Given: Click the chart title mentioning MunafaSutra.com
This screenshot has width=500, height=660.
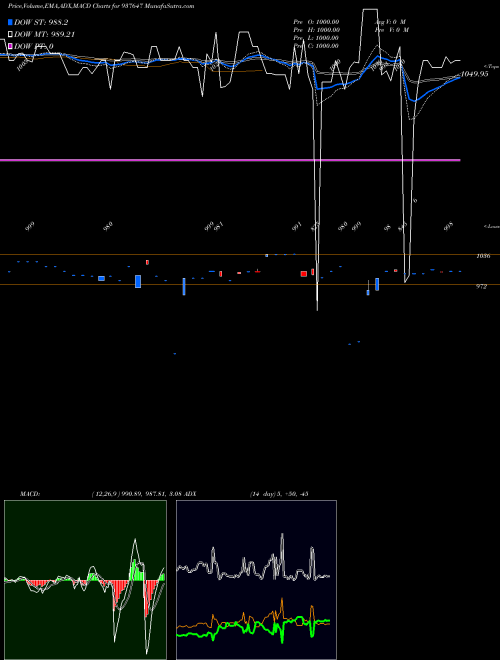Looking at the screenshot, I should click(x=101, y=6).
